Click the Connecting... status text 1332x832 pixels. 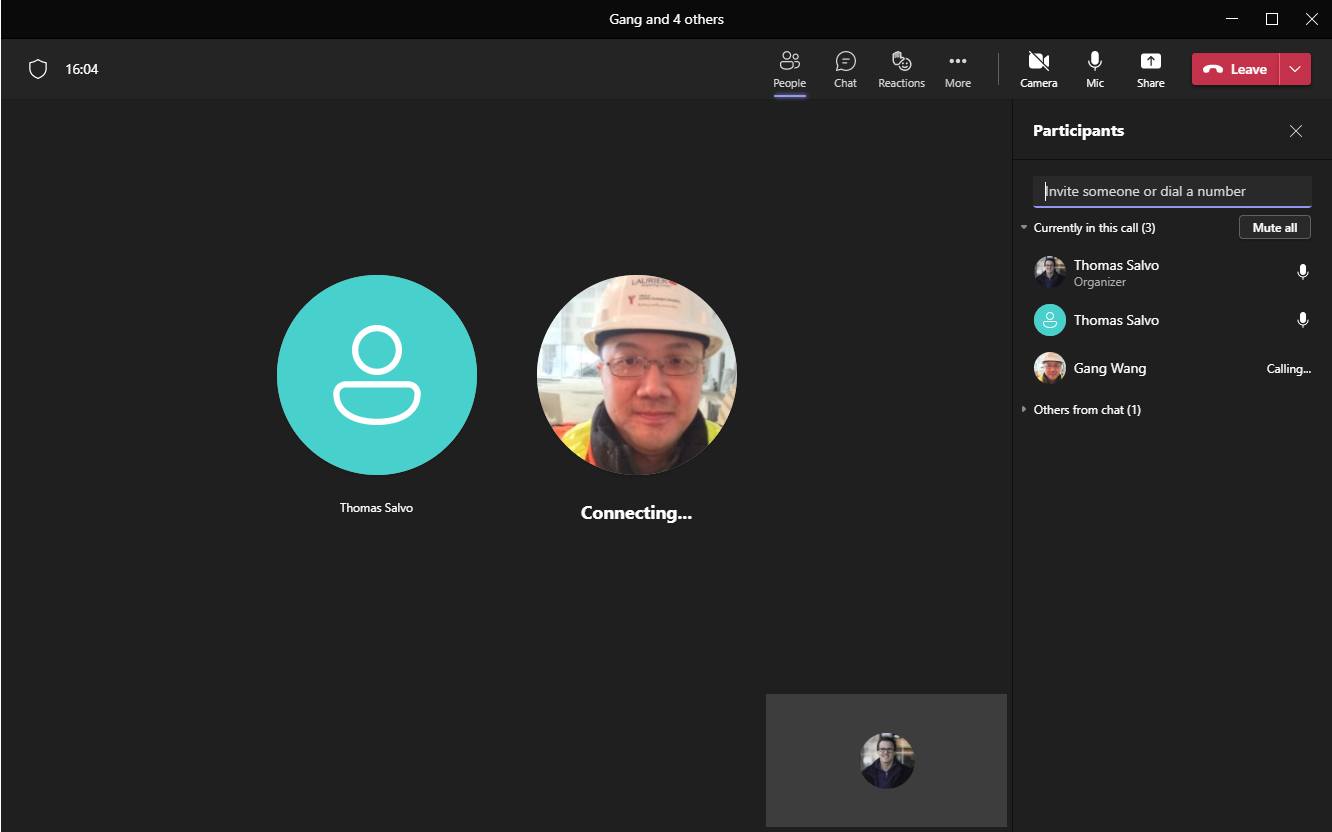point(636,513)
